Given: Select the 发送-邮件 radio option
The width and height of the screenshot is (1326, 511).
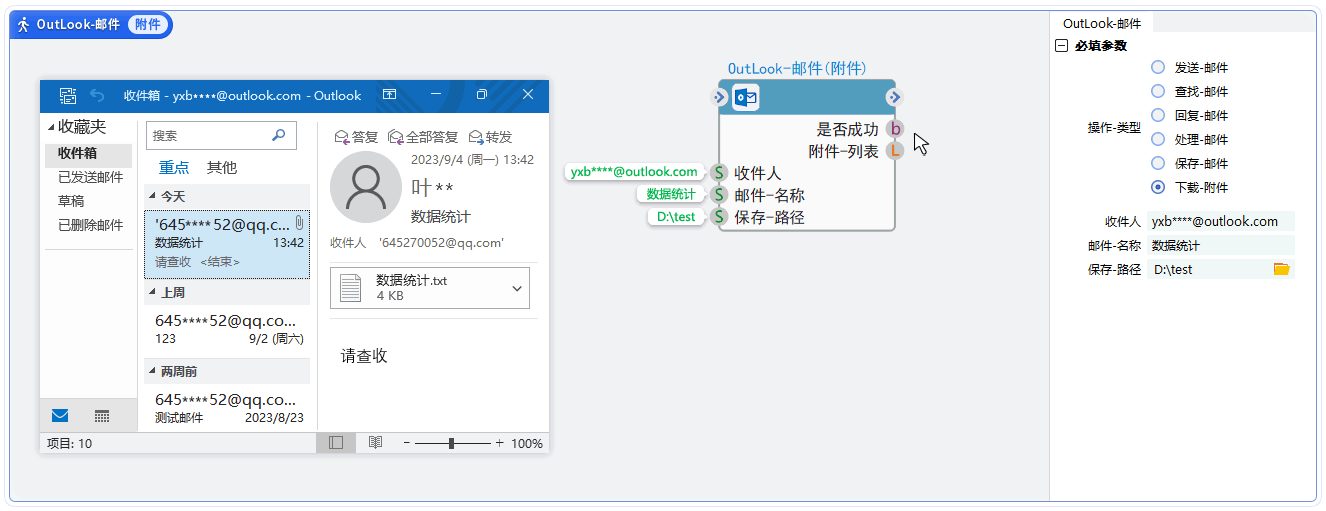Looking at the screenshot, I should [1158, 68].
